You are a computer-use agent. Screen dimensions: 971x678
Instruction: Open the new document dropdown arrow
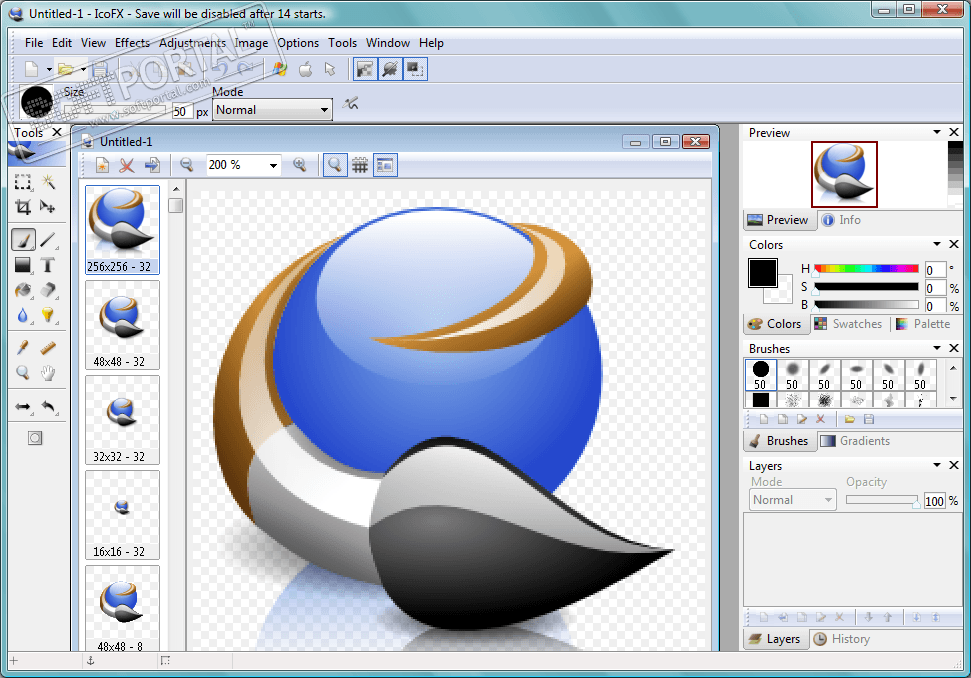(49, 69)
